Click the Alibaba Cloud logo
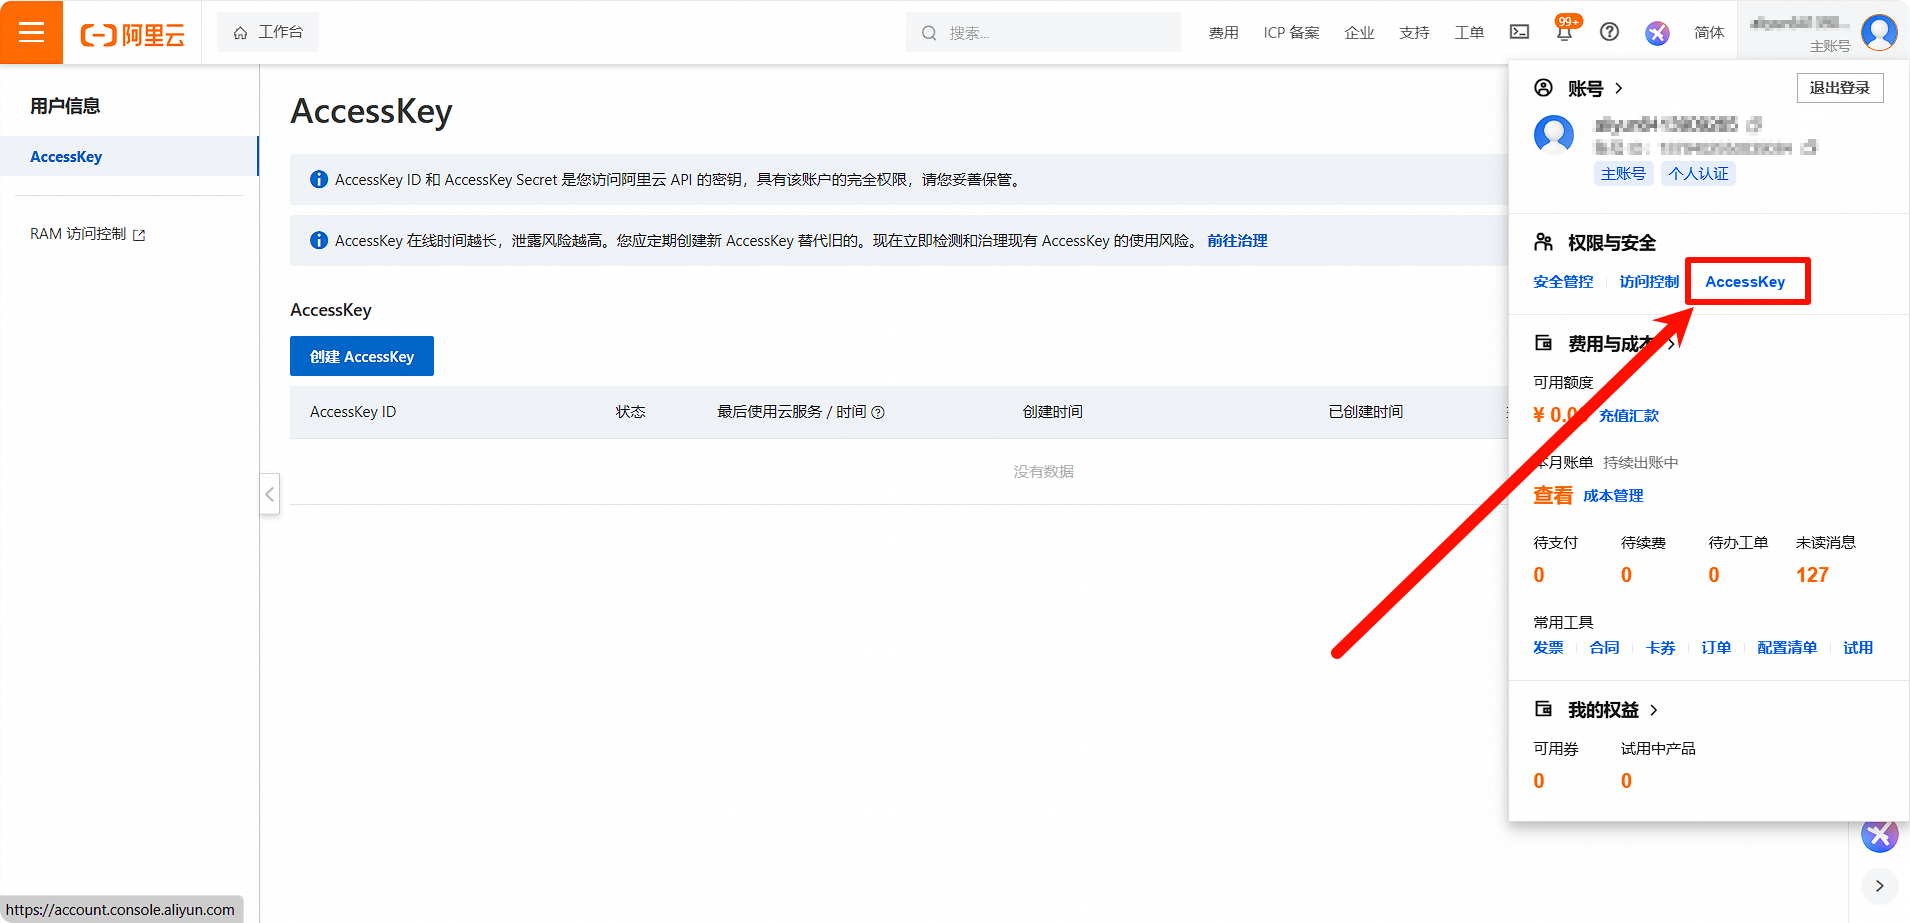Image resolution: width=1910 pixels, height=923 pixels. click(133, 35)
